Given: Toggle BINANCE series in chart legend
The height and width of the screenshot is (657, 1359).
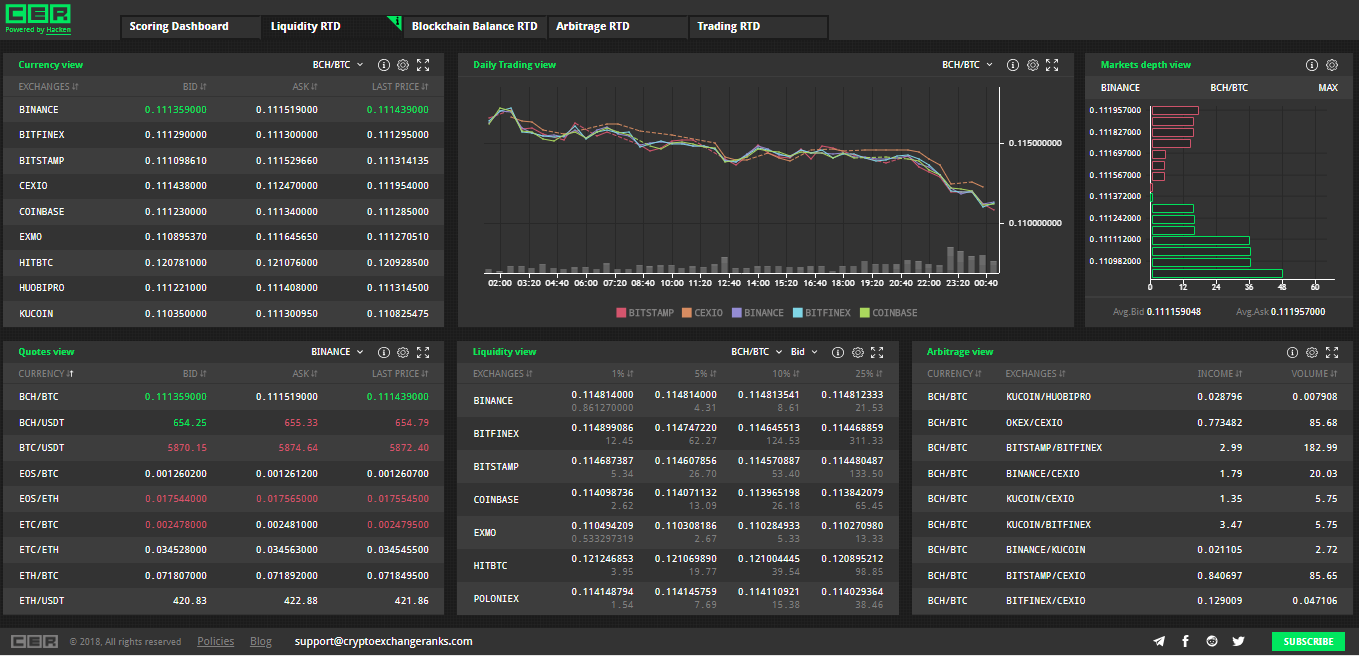Looking at the screenshot, I should [x=758, y=313].
